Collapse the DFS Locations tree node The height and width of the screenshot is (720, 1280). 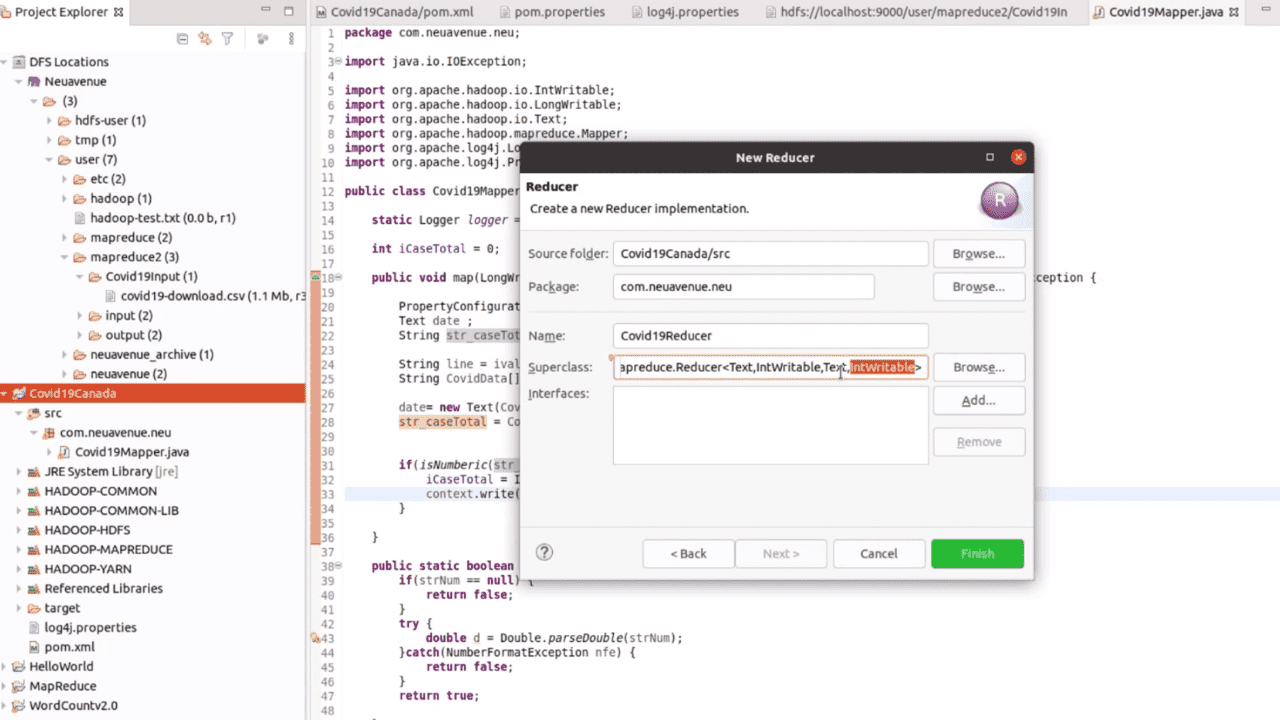tap(6, 62)
